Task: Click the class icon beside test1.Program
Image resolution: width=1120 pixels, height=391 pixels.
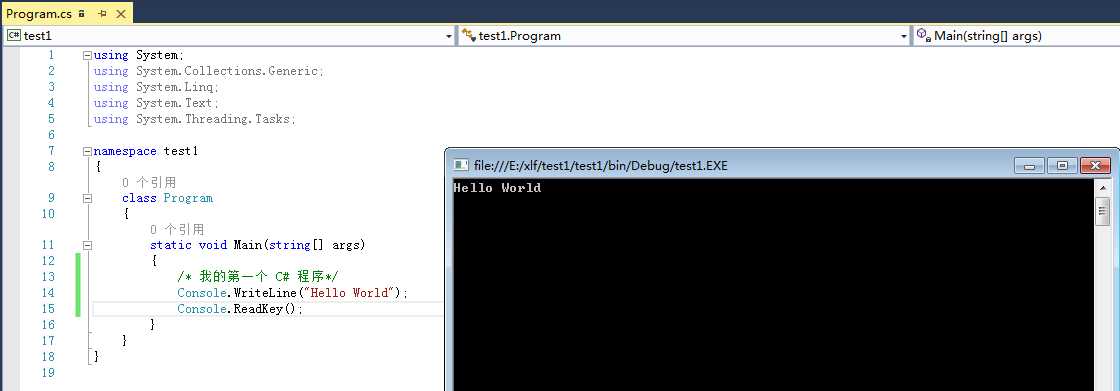Action: (469, 35)
